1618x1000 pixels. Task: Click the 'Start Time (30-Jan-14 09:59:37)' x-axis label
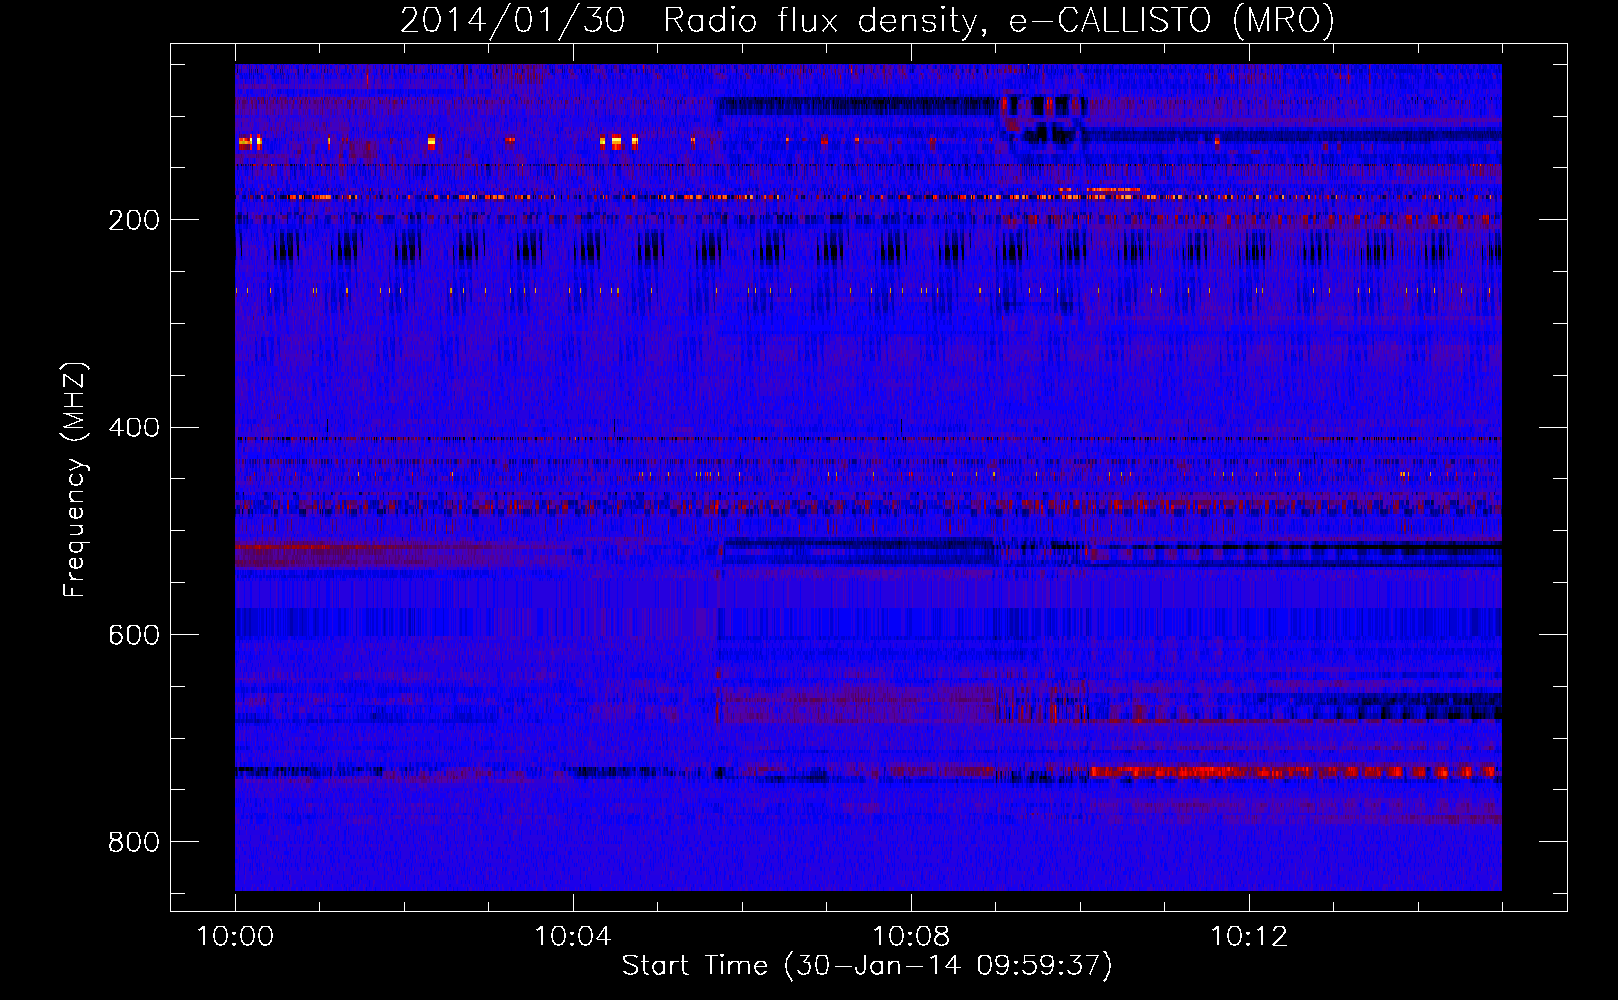[x=867, y=966]
